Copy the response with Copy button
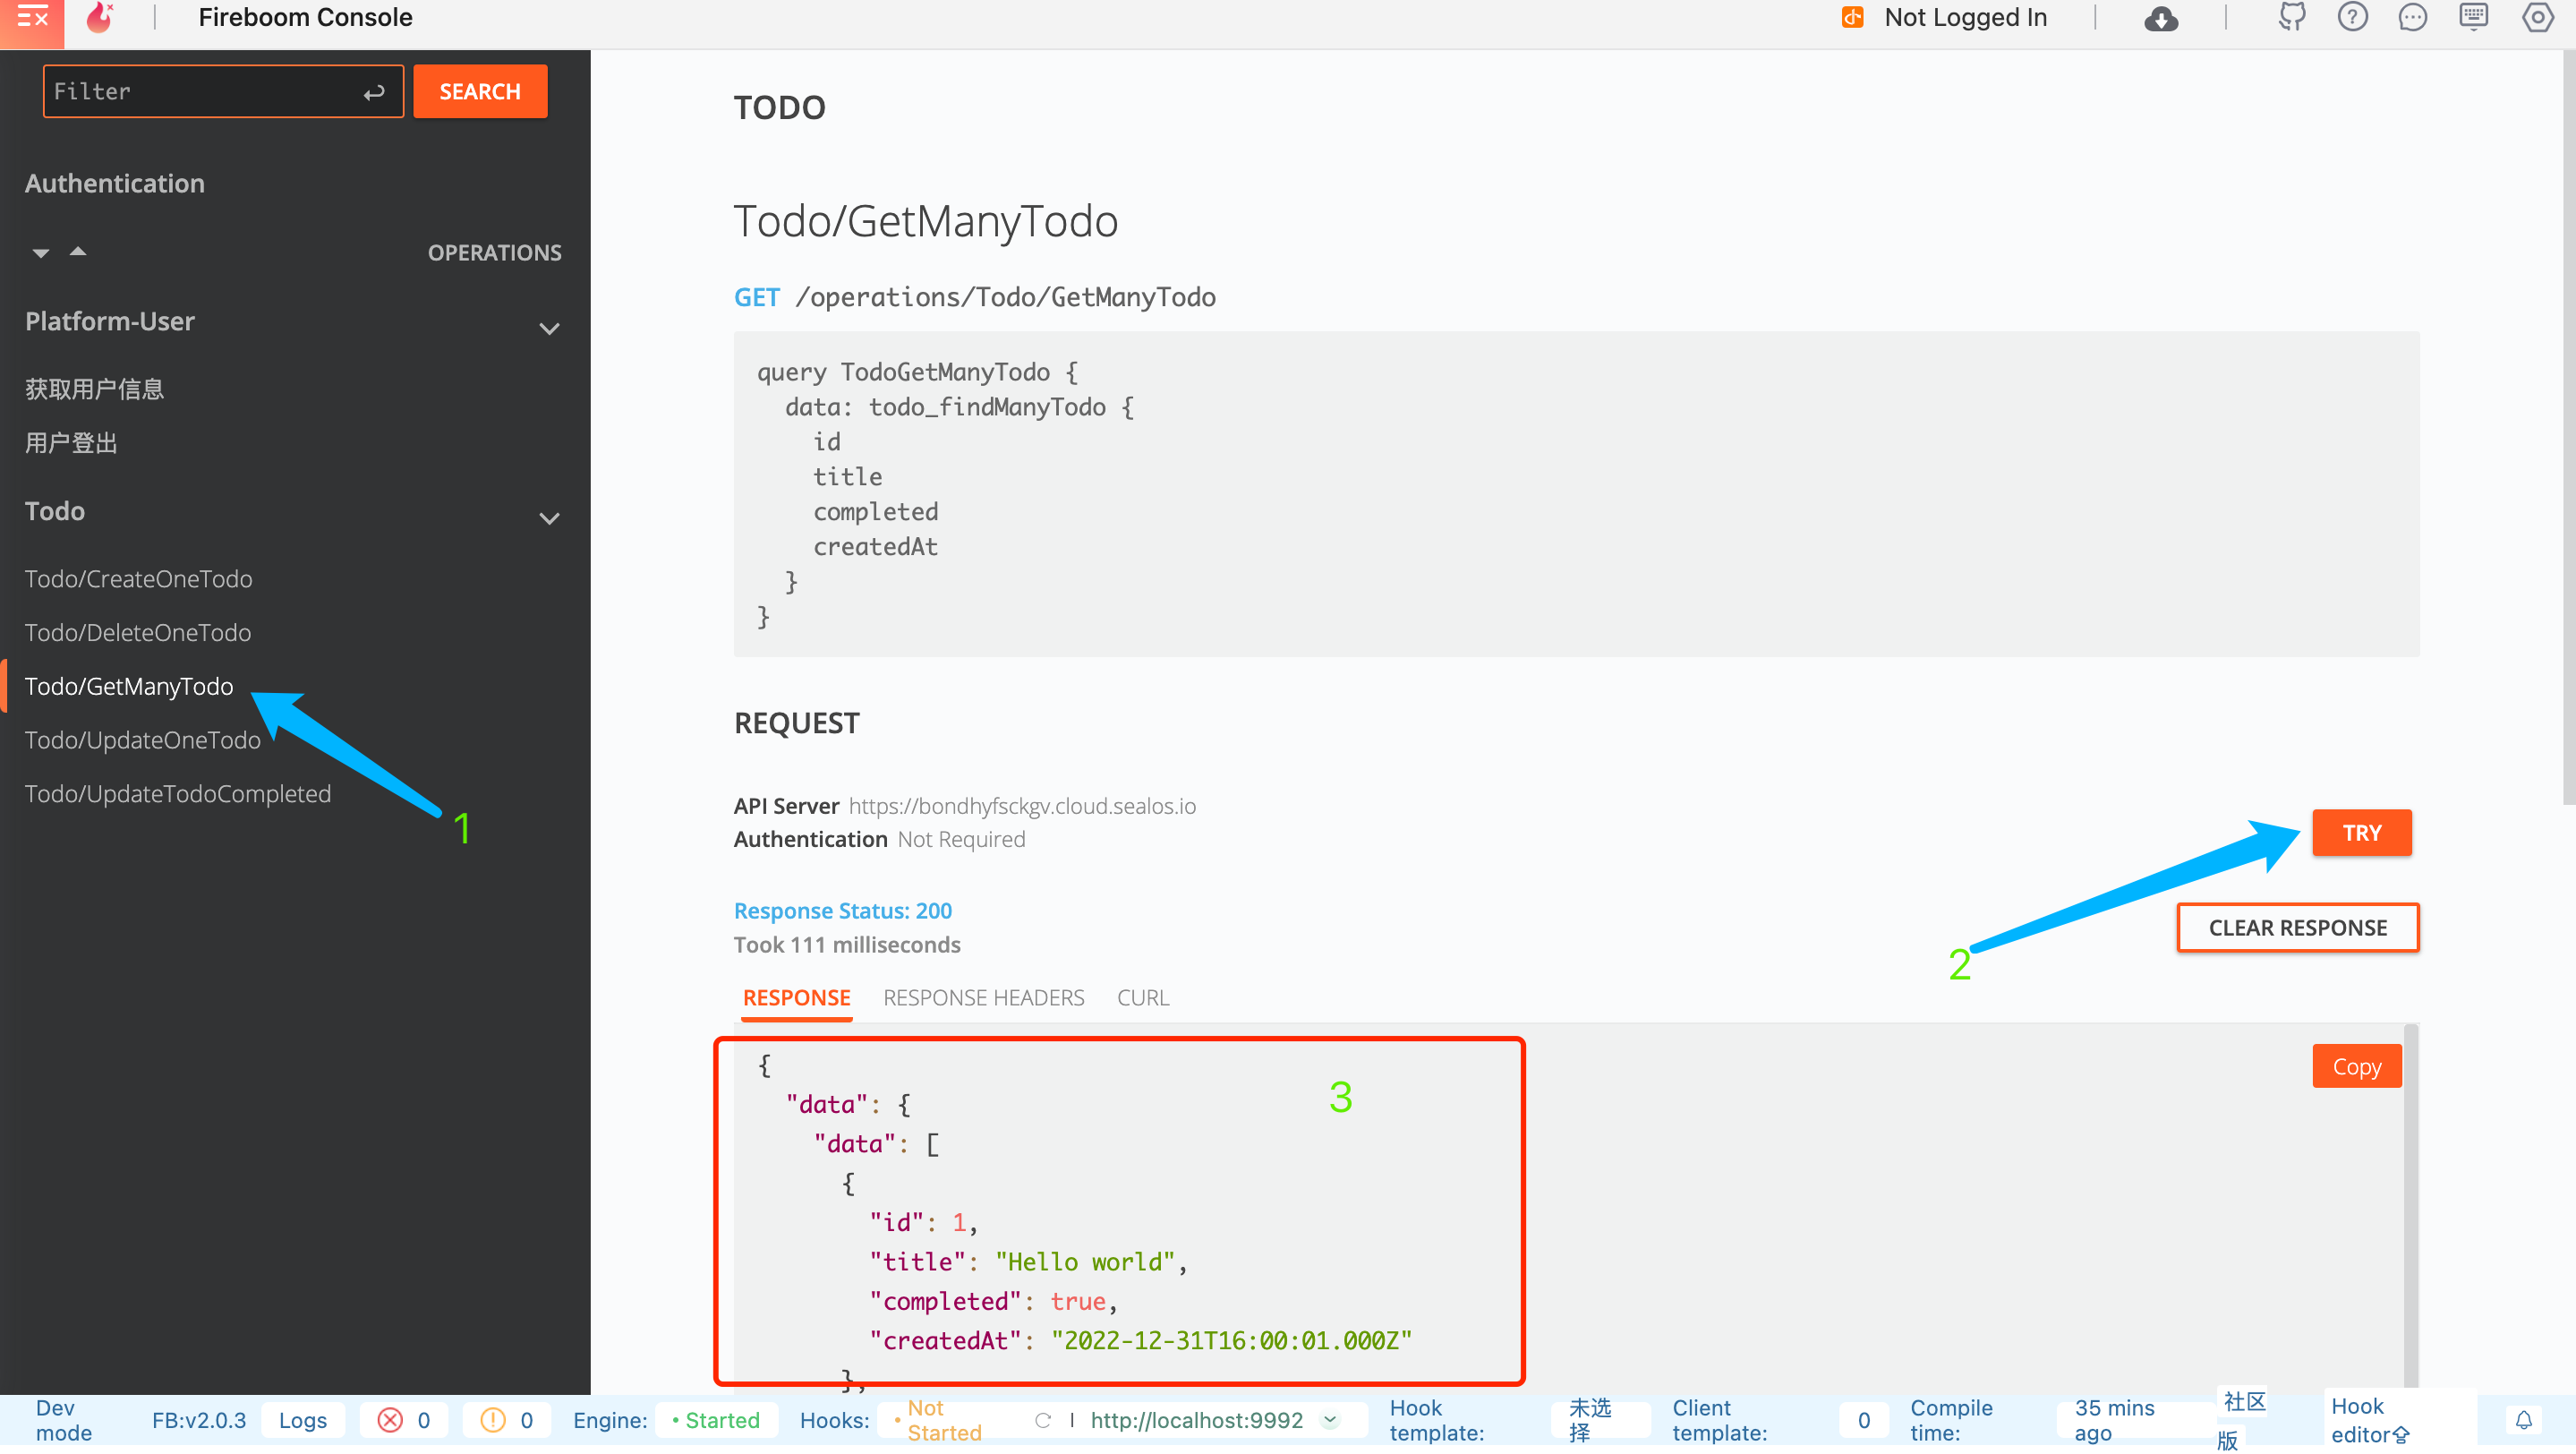 pyautogui.click(x=2355, y=1066)
